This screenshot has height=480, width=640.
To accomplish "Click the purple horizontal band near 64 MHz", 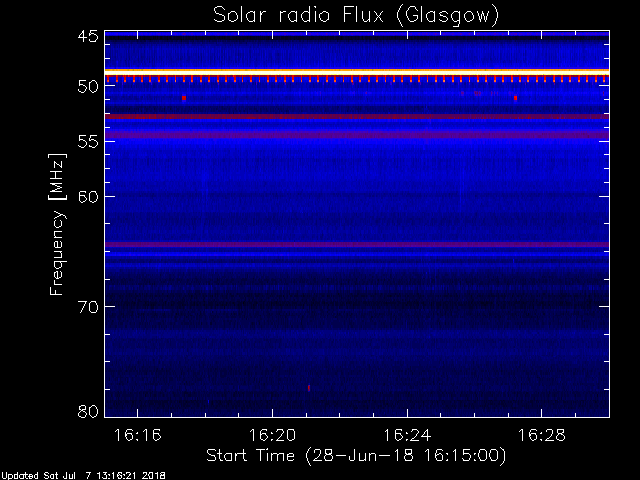I will tap(357, 245).
